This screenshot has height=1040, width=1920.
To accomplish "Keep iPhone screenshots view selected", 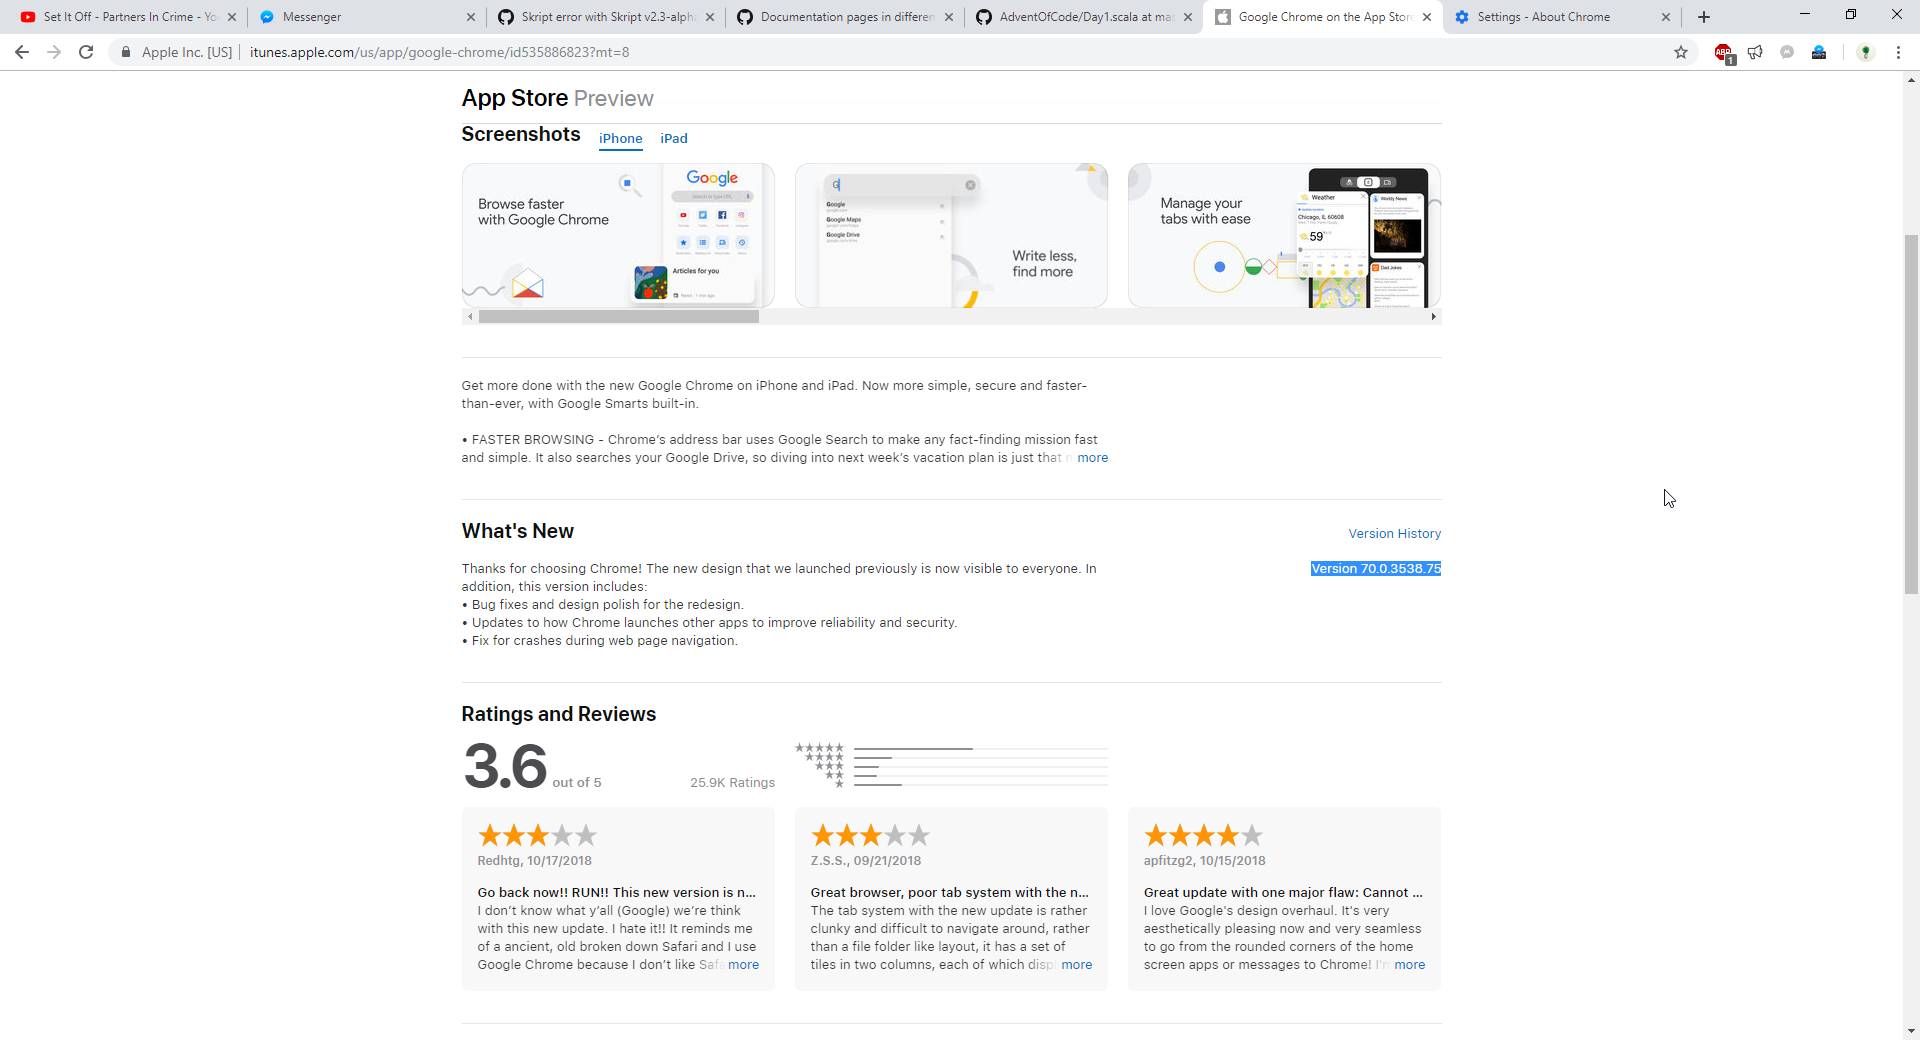I will [x=620, y=139].
